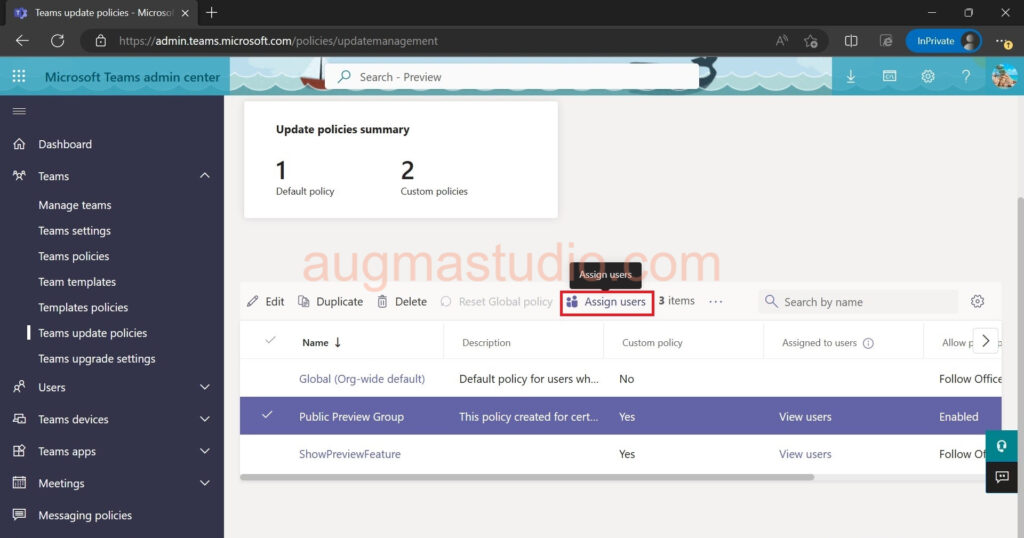Open table column settings gear
Viewport: 1024px width, 538px height.
[978, 302]
